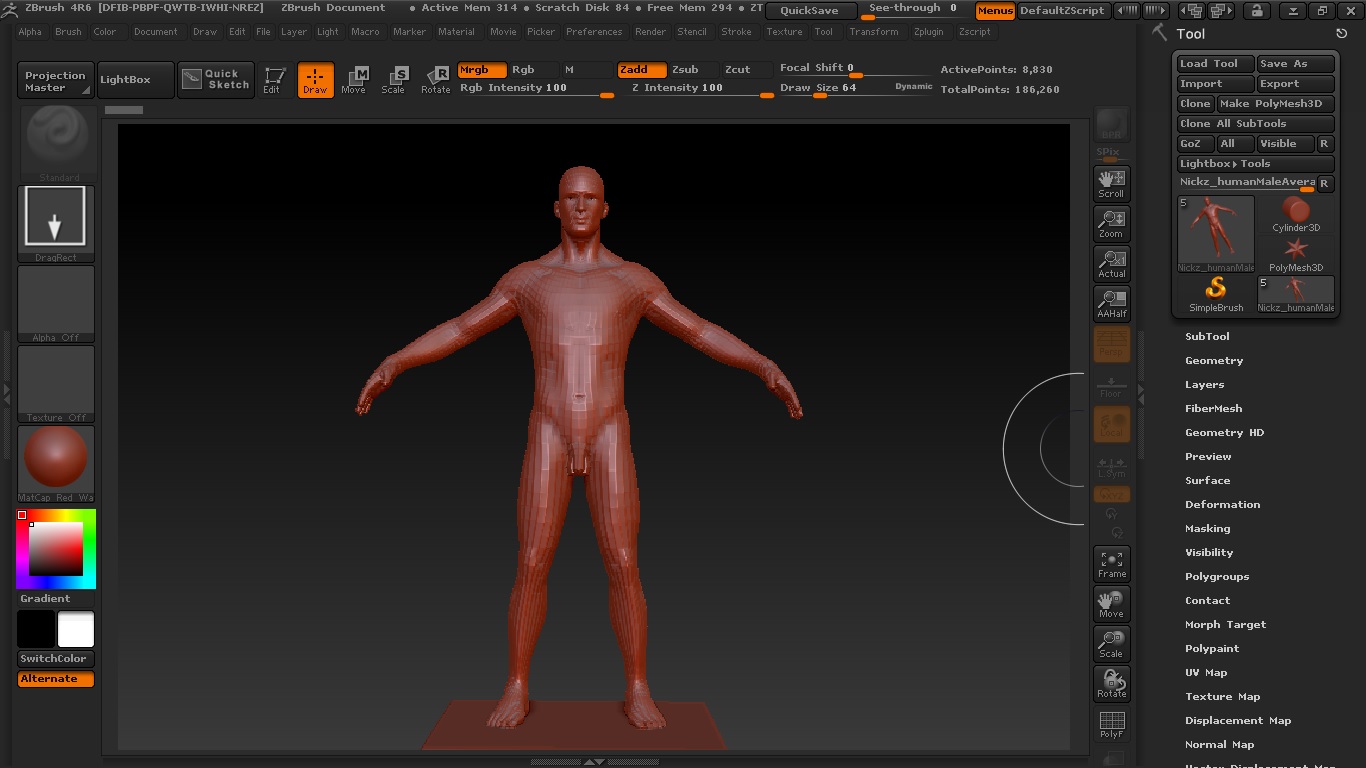The height and width of the screenshot is (768, 1366).
Task: Toggle PolyF polyframe display
Action: click(x=1111, y=725)
